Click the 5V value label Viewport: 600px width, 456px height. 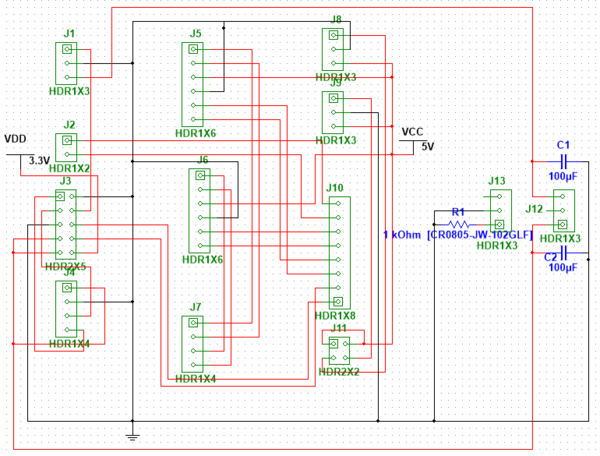click(x=428, y=146)
